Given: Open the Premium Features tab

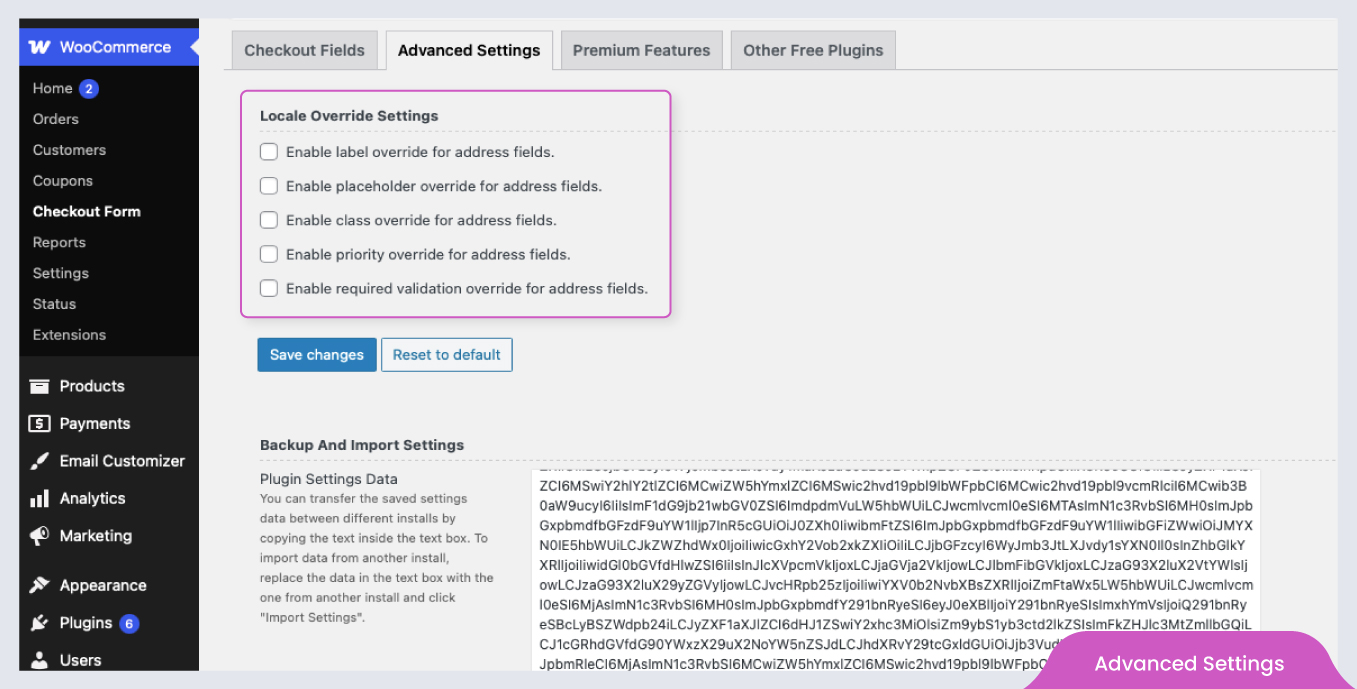Looking at the screenshot, I should [641, 50].
